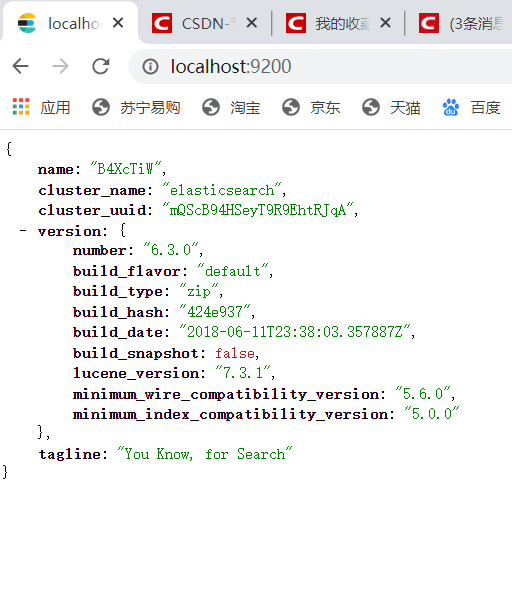
Task: Click the globe icon beside 苏宁易购
Action: [101, 107]
